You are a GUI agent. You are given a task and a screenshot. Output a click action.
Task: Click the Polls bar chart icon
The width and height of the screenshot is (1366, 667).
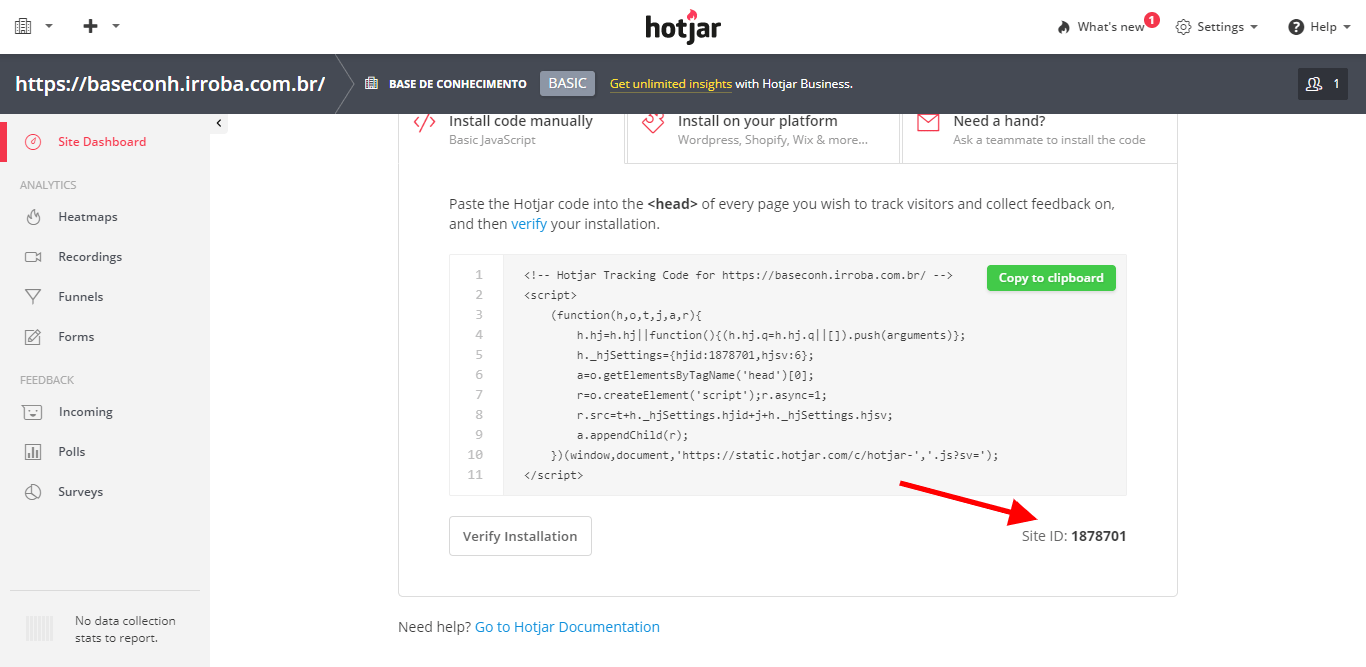coord(33,452)
